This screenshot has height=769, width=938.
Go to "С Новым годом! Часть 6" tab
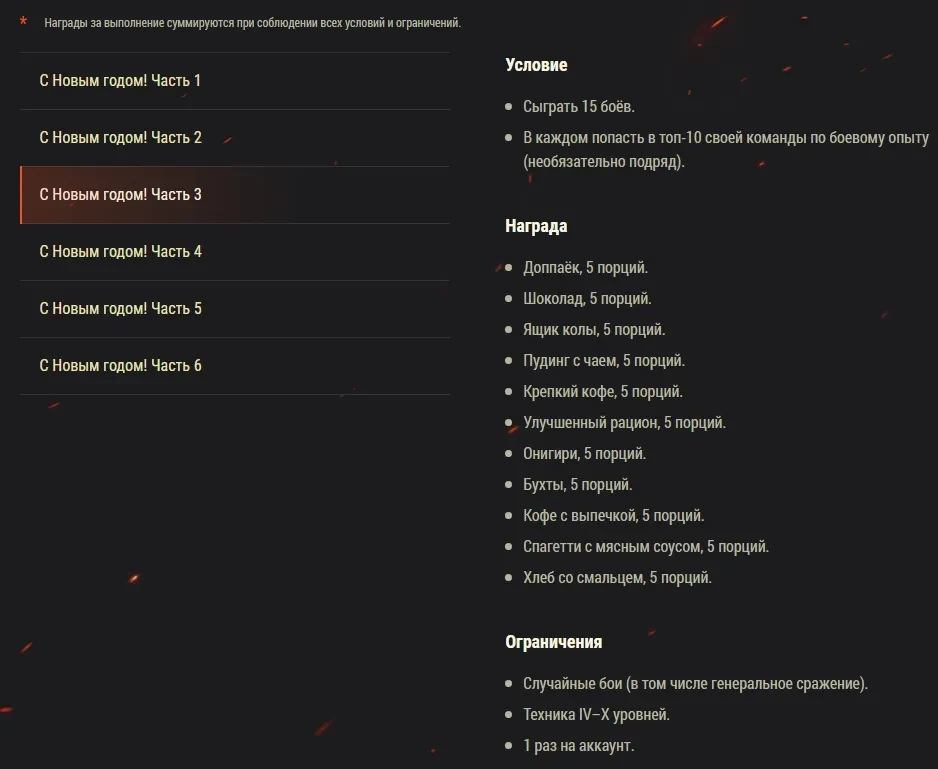pos(120,366)
